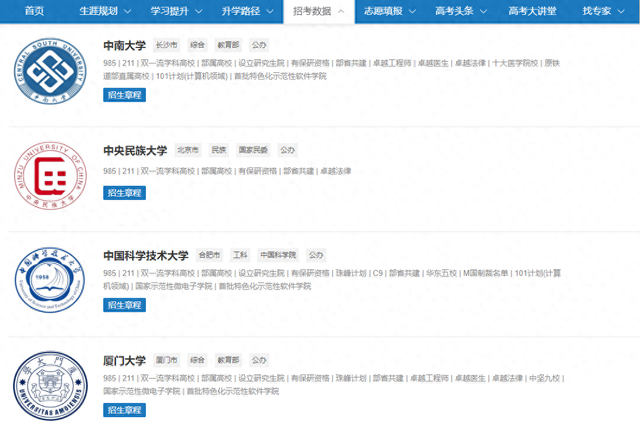This screenshot has height=435, width=640.
Task: Click the 卓越法律 attribute of 中央民族大学
Action: pyautogui.click(x=336, y=171)
